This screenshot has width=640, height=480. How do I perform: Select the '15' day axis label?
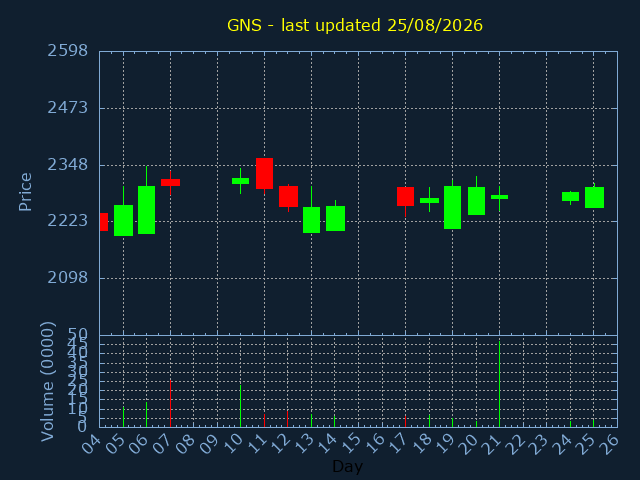point(351,444)
